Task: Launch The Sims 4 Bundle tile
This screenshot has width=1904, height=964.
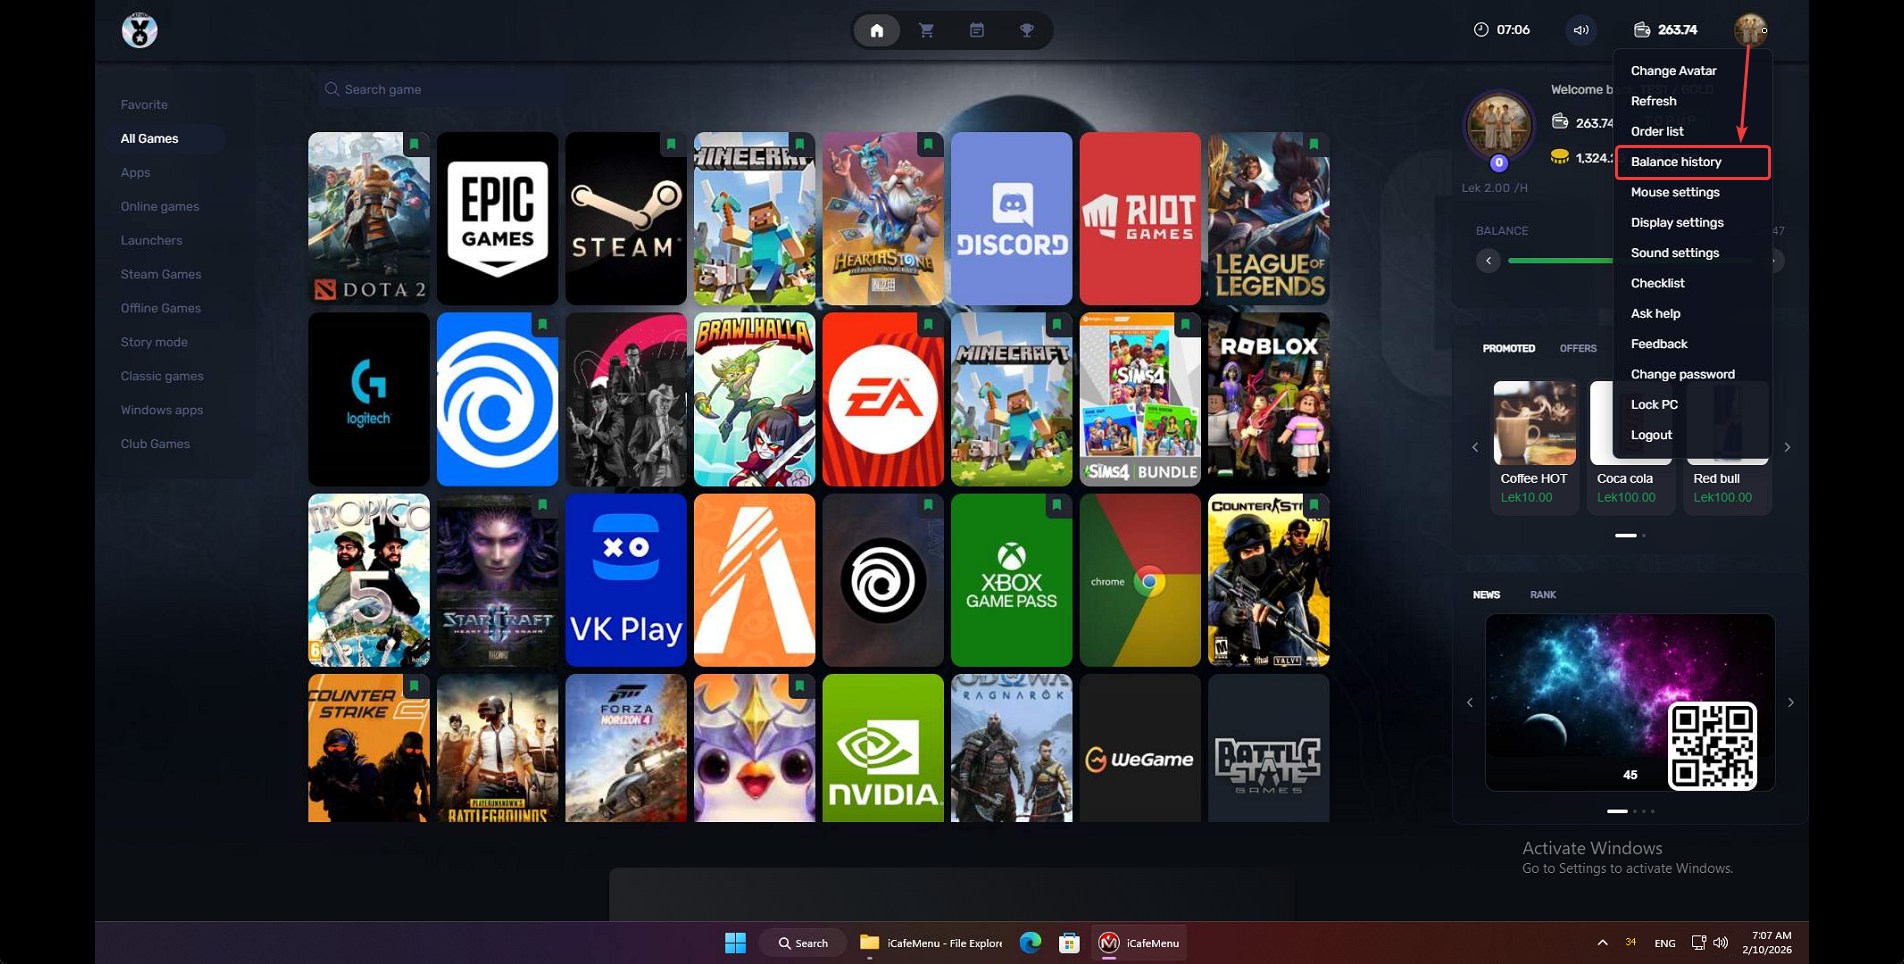Action: point(1140,399)
